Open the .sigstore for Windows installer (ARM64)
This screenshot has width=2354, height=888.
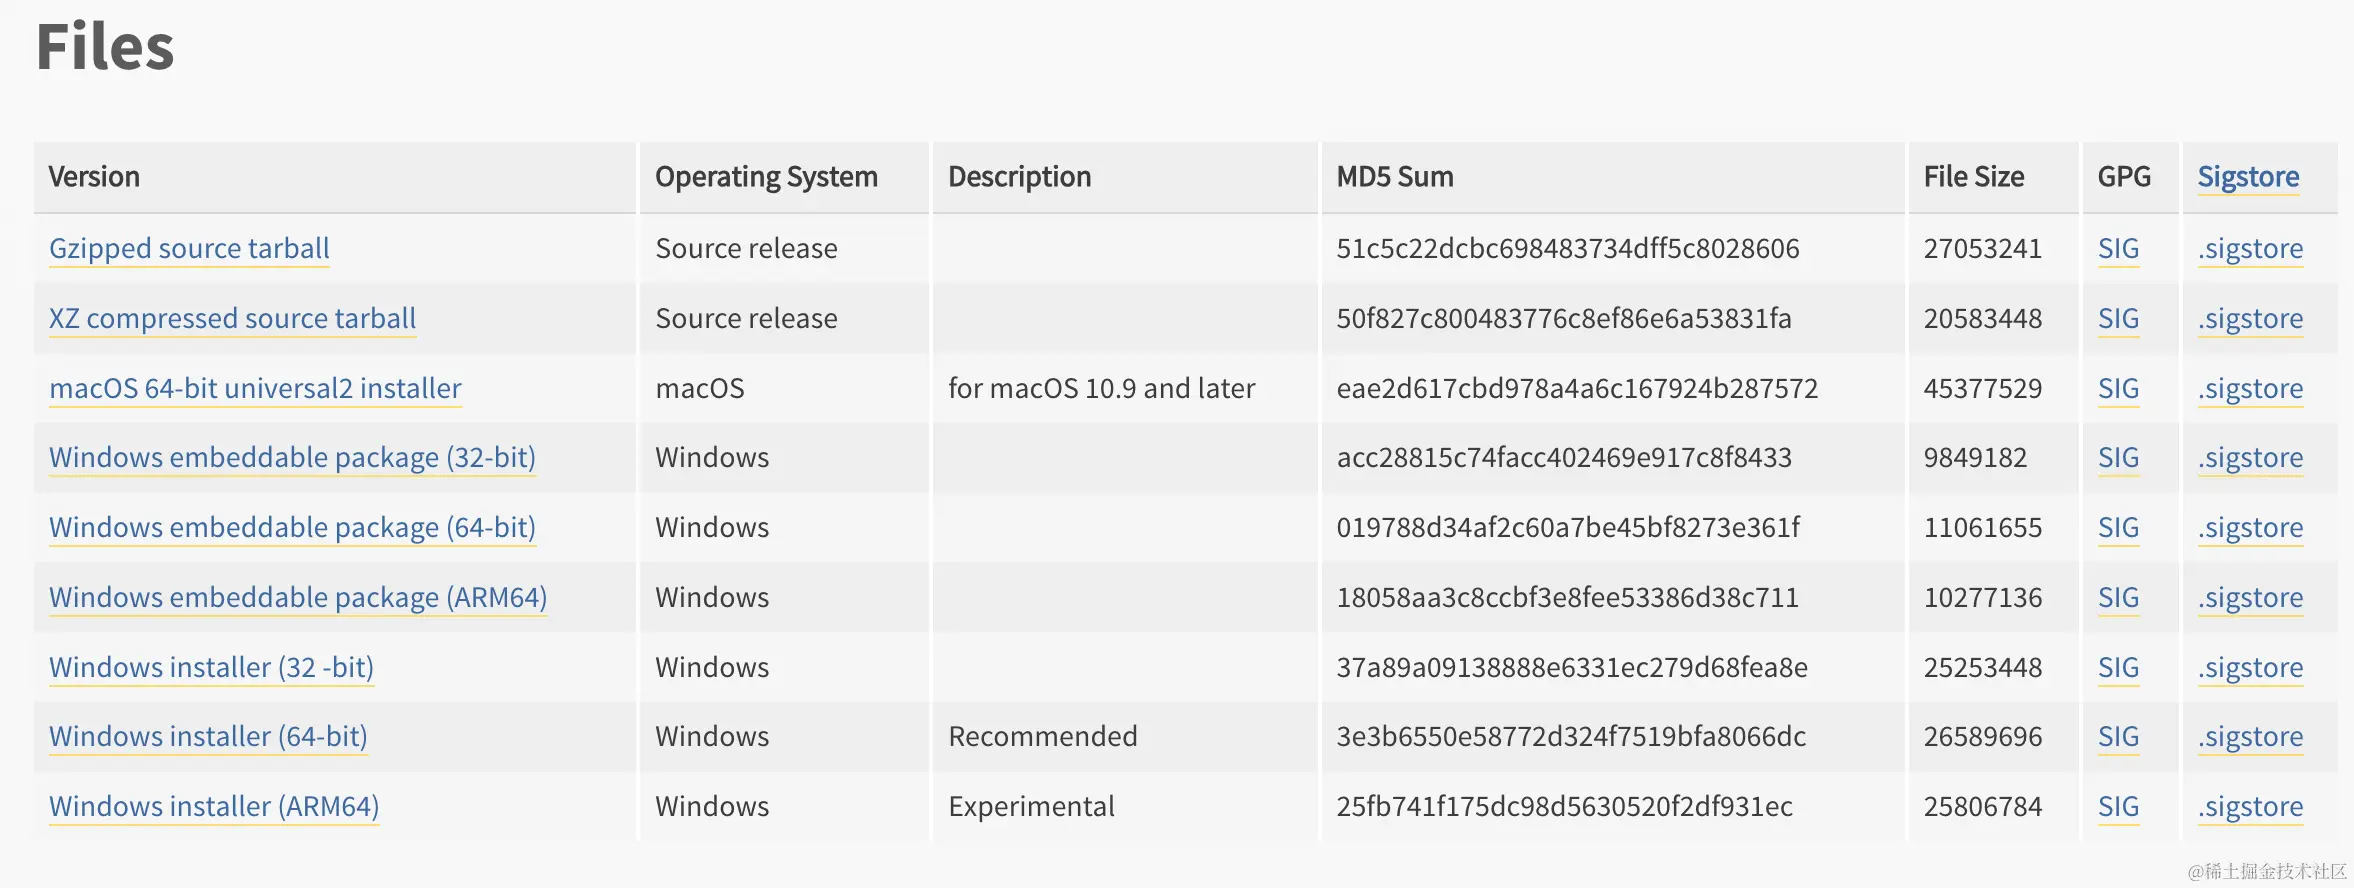pyautogui.click(x=2249, y=806)
